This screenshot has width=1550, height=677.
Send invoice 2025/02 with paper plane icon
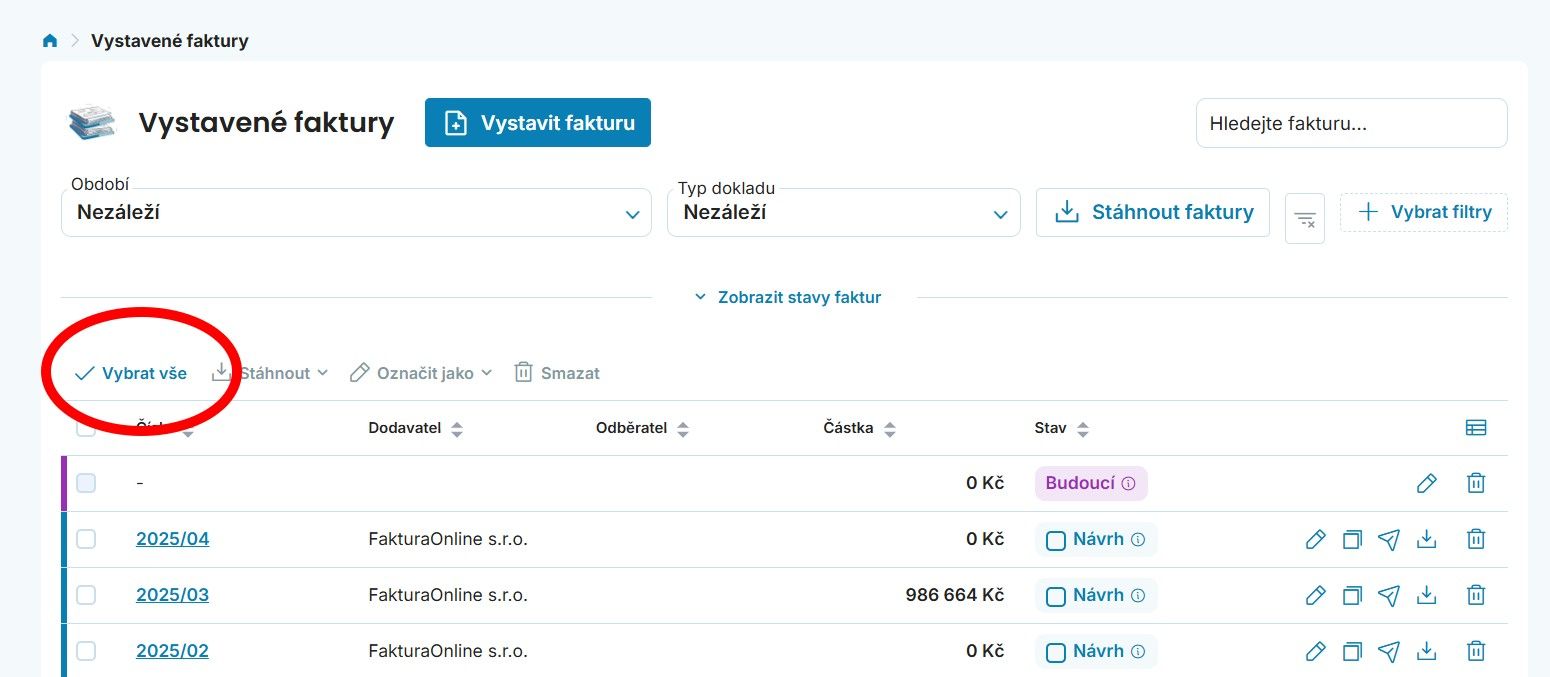pyautogui.click(x=1388, y=651)
